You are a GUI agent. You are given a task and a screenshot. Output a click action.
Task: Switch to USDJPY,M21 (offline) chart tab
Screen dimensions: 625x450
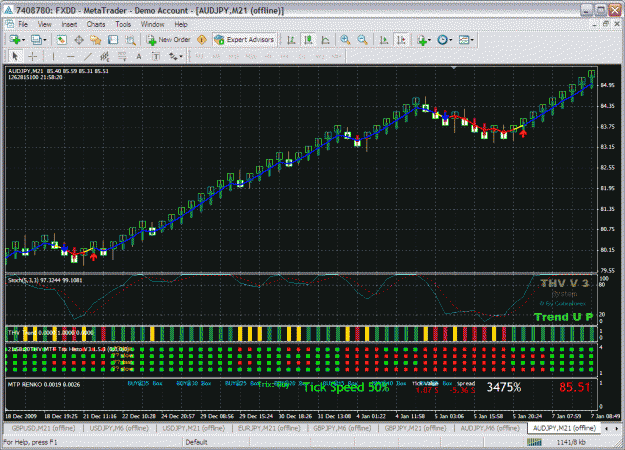pyautogui.click(x=193, y=428)
